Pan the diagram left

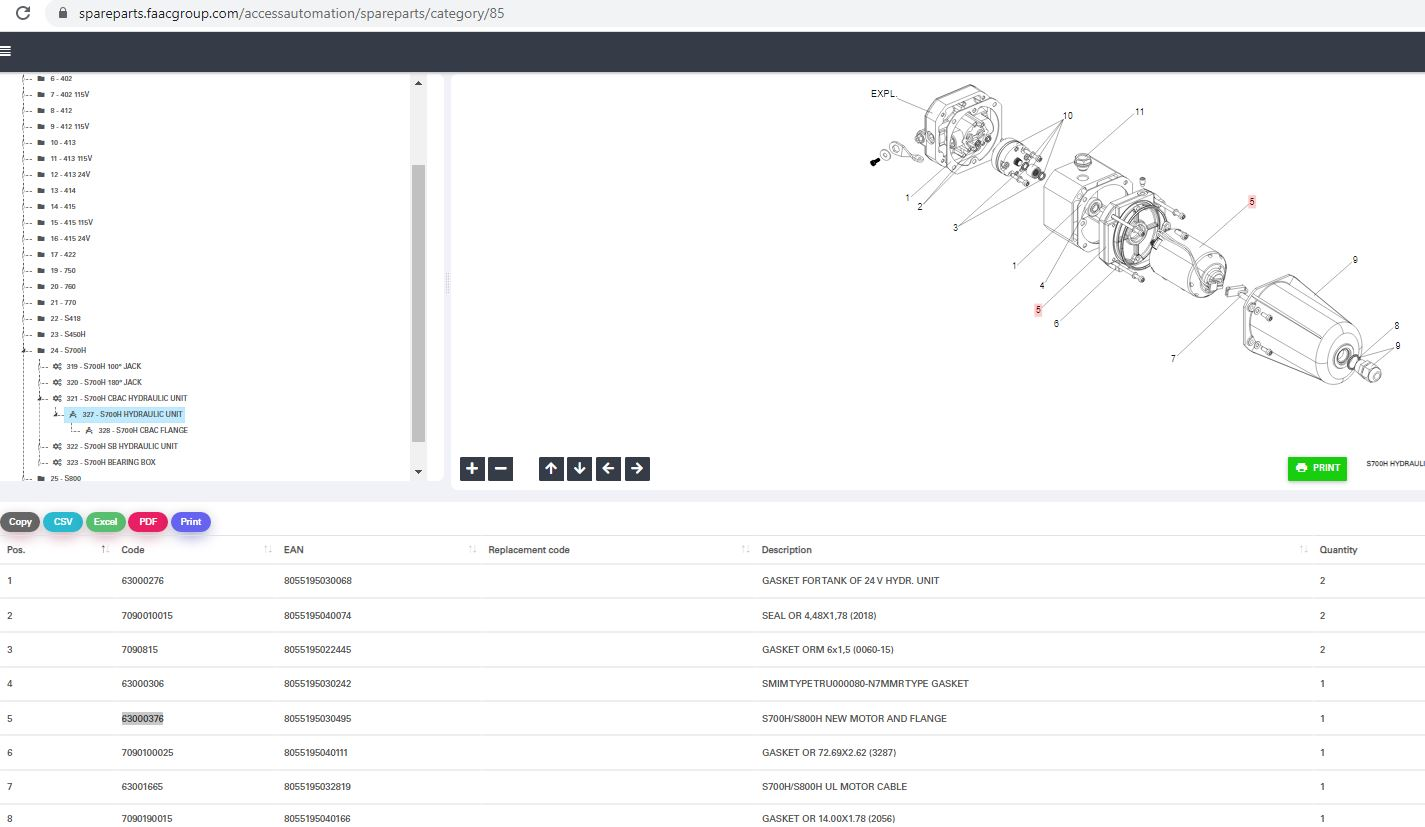[x=608, y=468]
